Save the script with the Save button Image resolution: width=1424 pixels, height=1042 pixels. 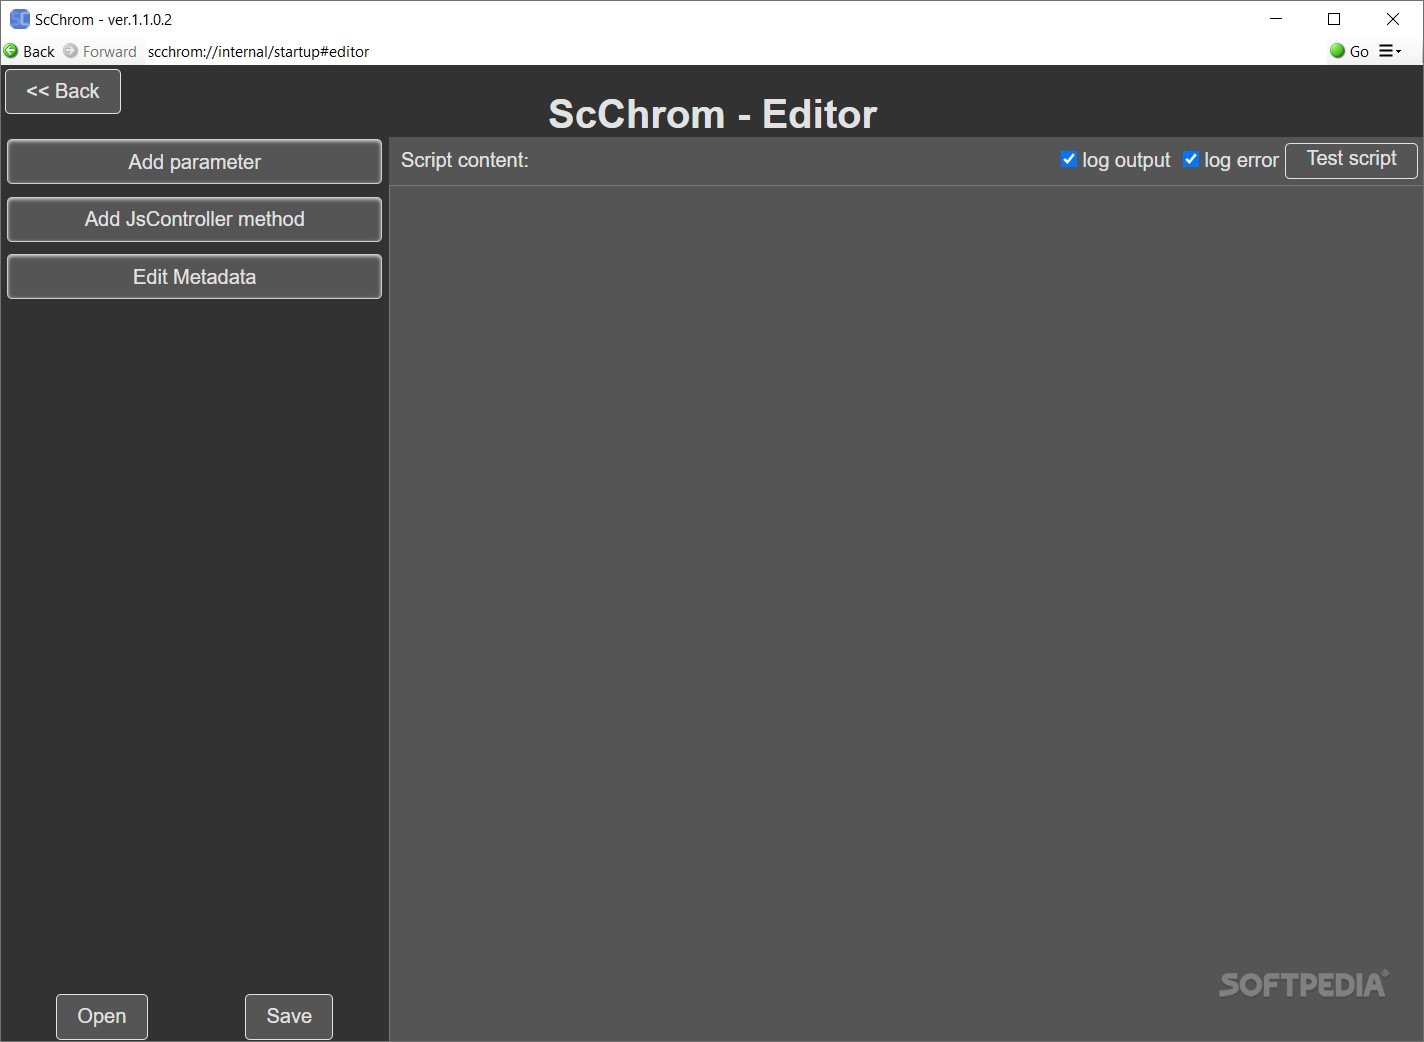[289, 1017]
